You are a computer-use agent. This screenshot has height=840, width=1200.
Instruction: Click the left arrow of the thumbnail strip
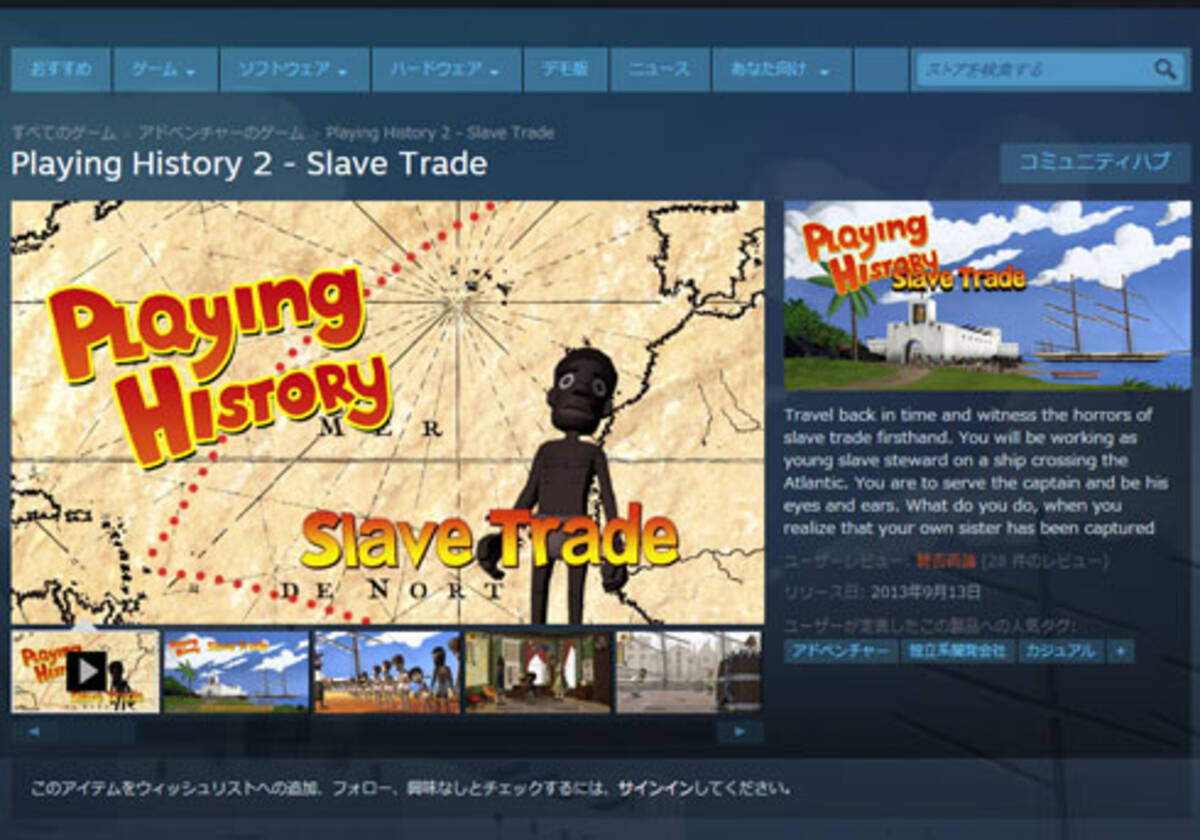click(34, 732)
